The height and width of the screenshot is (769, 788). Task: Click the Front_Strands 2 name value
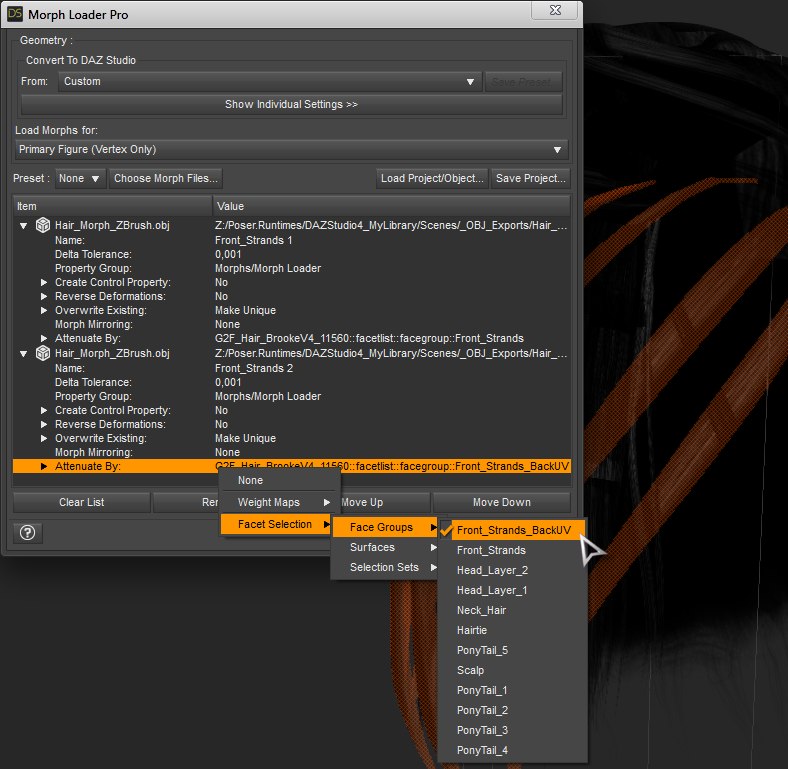coord(254,368)
